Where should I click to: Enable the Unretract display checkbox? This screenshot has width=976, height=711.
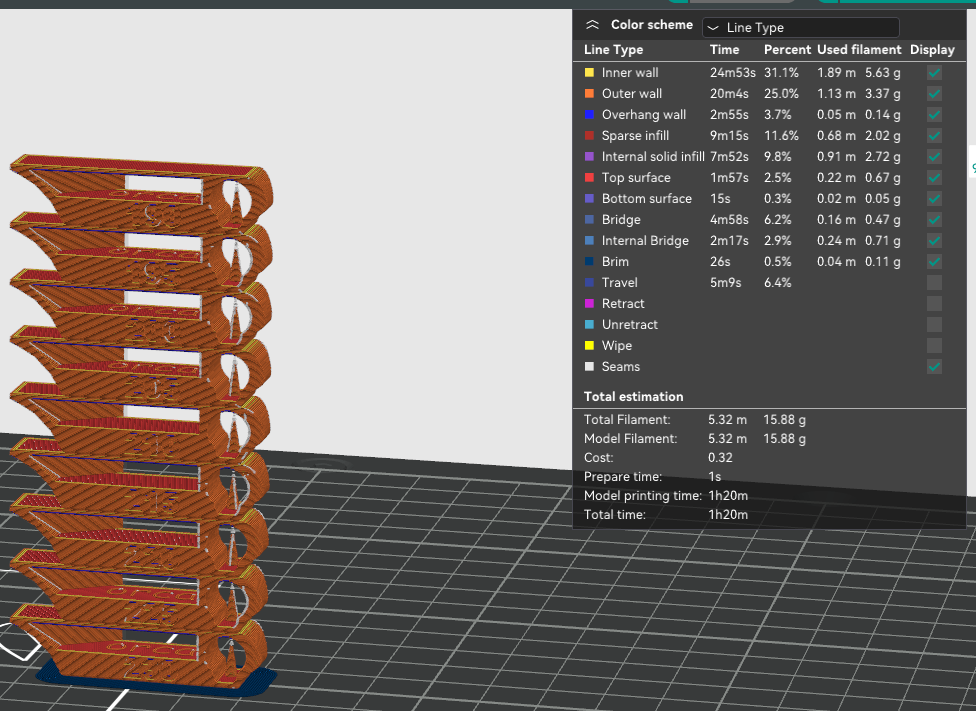click(x=934, y=325)
